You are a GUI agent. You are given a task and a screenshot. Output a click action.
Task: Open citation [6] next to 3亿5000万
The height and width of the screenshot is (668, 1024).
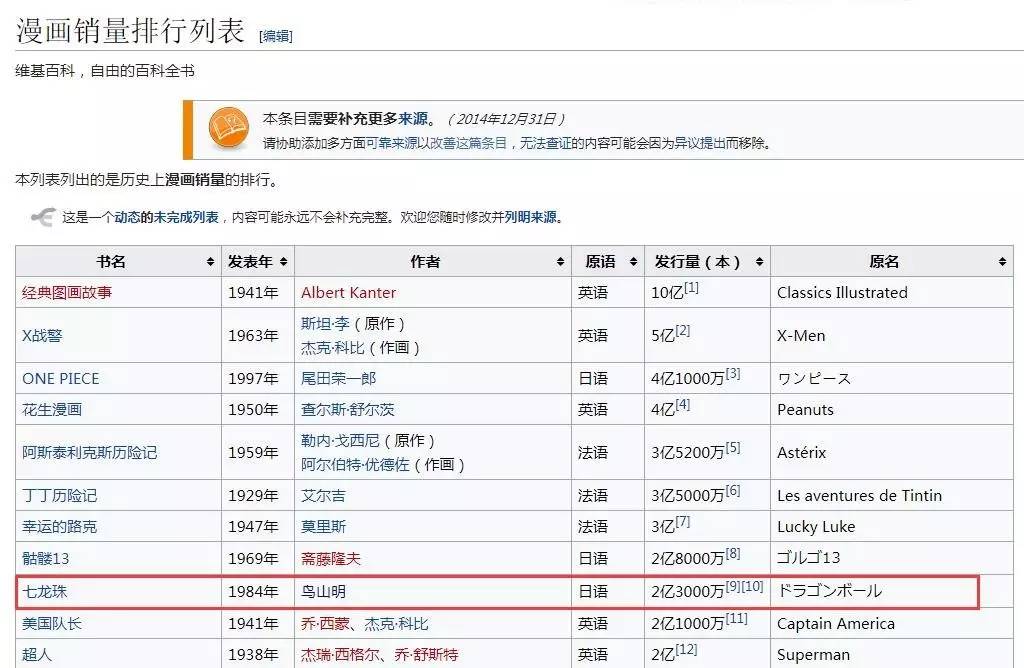[733, 490]
